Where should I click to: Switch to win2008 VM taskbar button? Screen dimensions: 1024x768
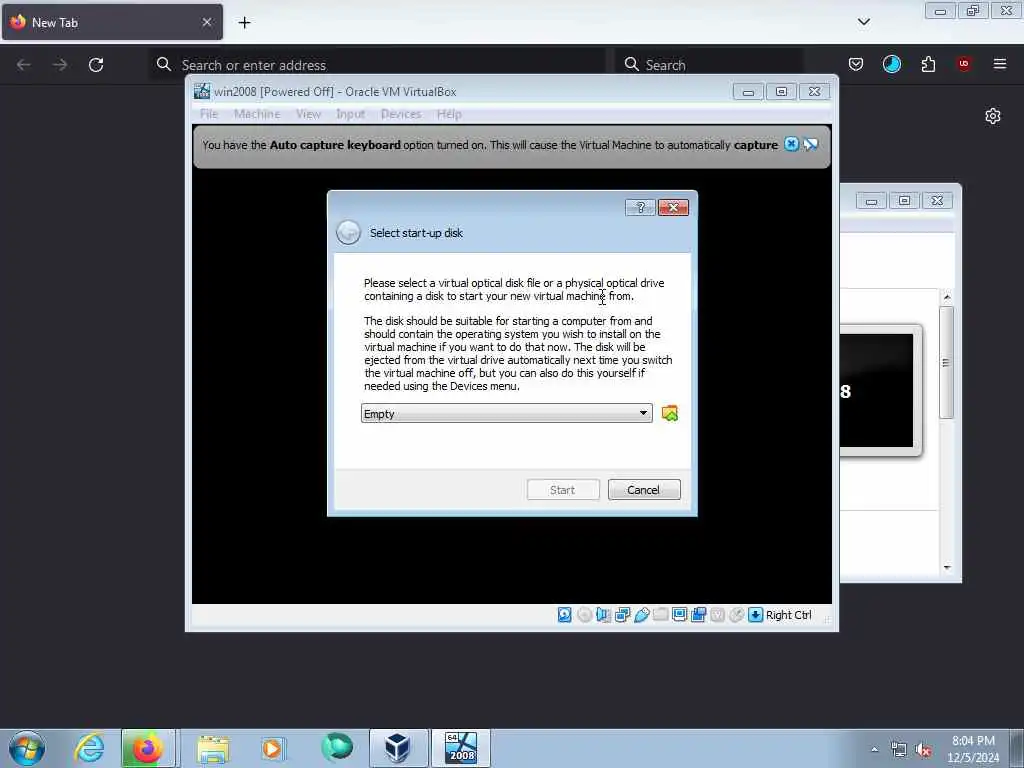[x=460, y=748]
